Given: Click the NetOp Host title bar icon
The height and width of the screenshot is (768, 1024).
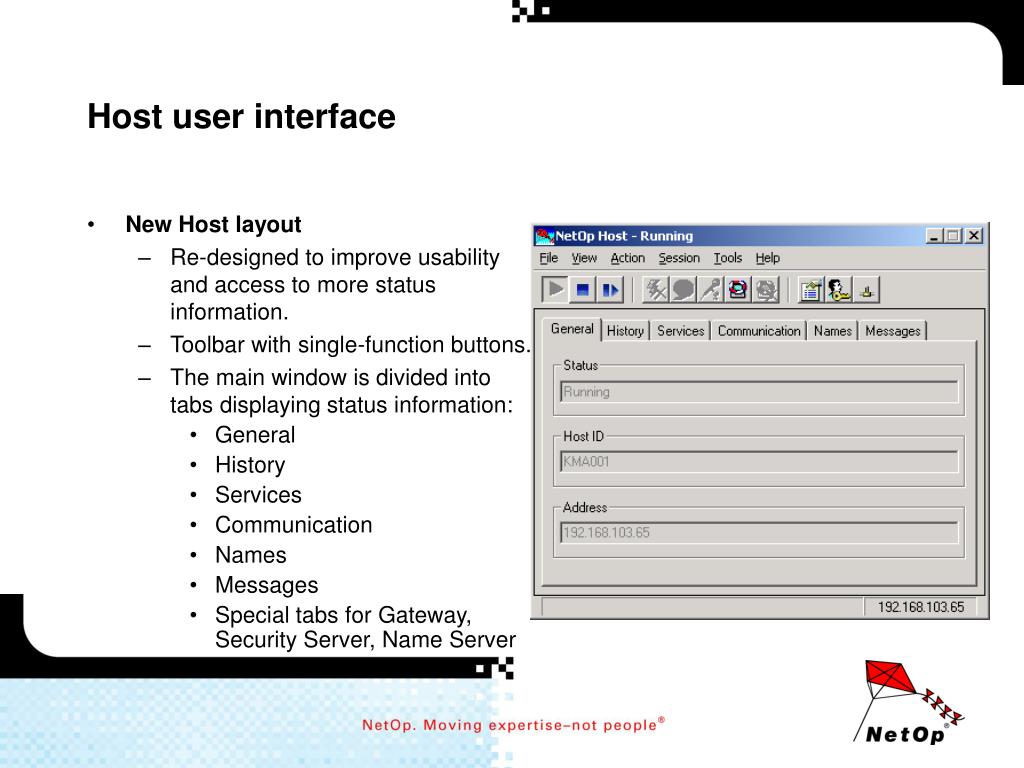Looking at the screenshot, I should coord(544,236).
